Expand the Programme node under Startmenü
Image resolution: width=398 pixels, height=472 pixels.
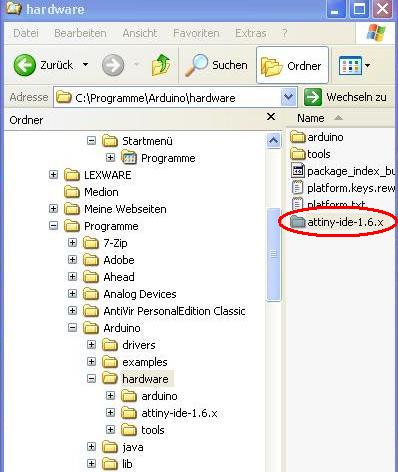click(x=110, y=158)
